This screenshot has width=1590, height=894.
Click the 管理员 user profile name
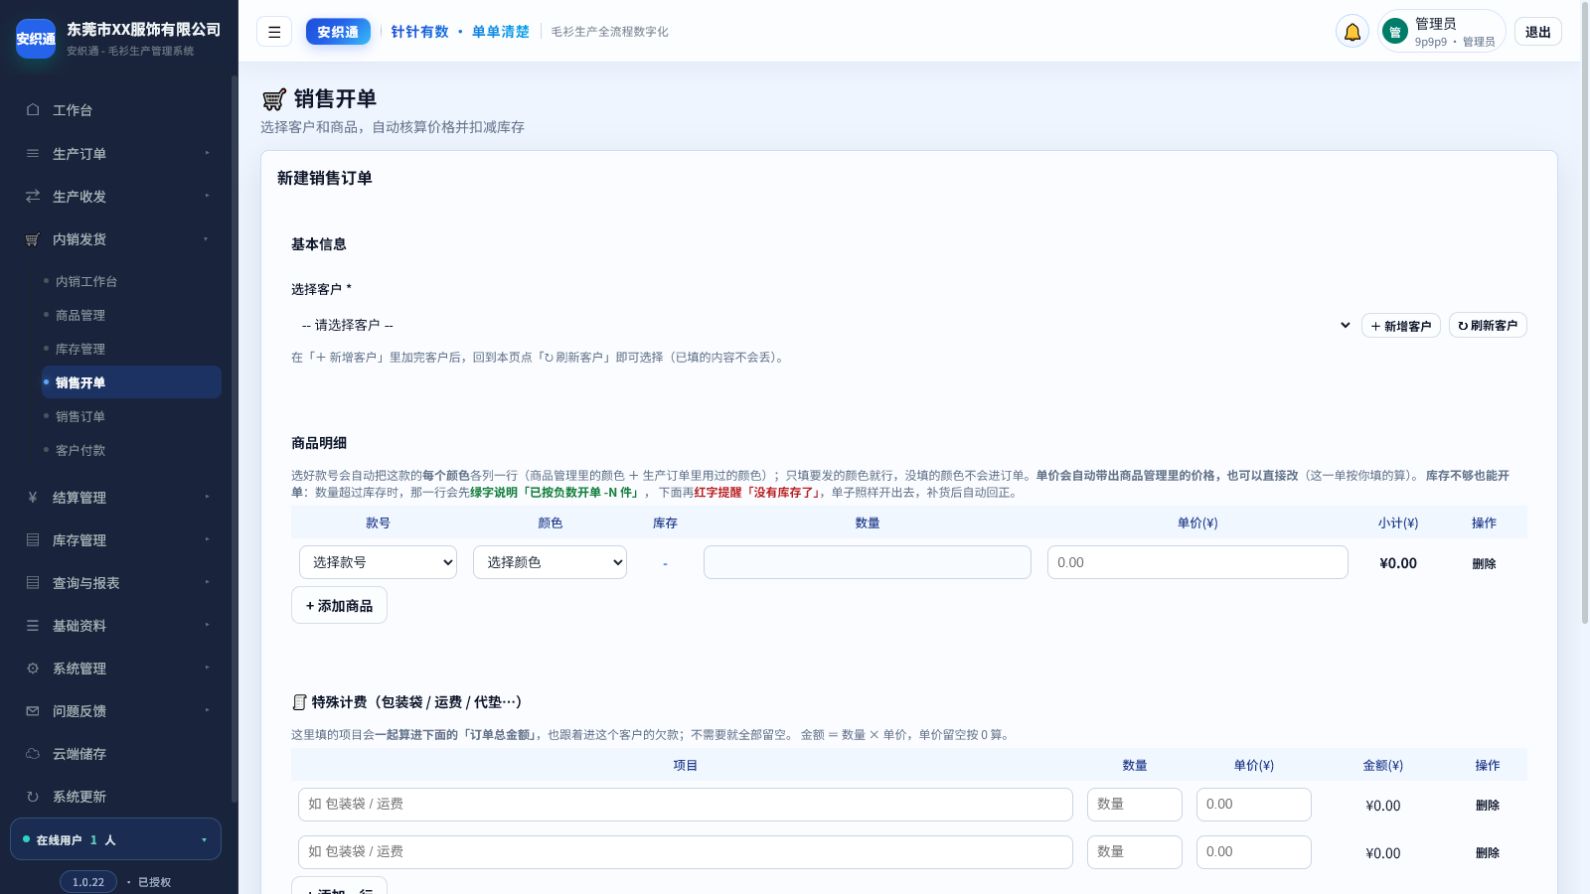[x=1435, y=24]
